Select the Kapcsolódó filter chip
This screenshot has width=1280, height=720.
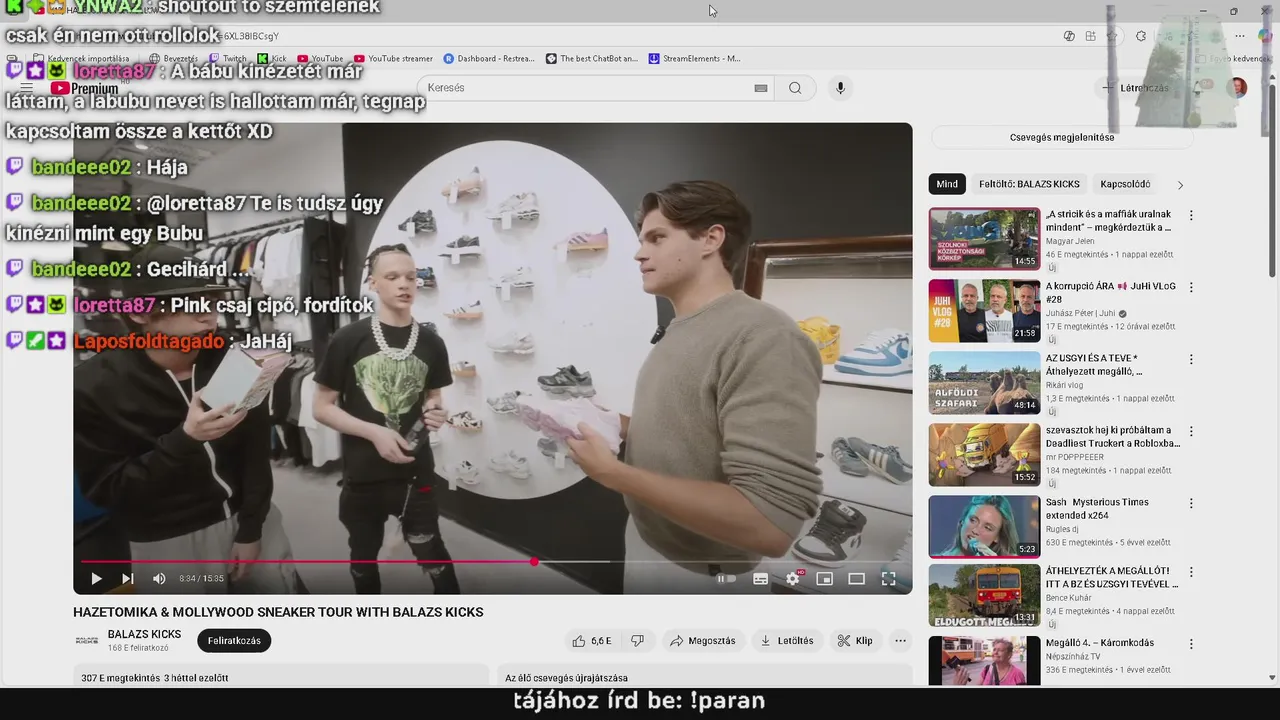pos(1125,184)
